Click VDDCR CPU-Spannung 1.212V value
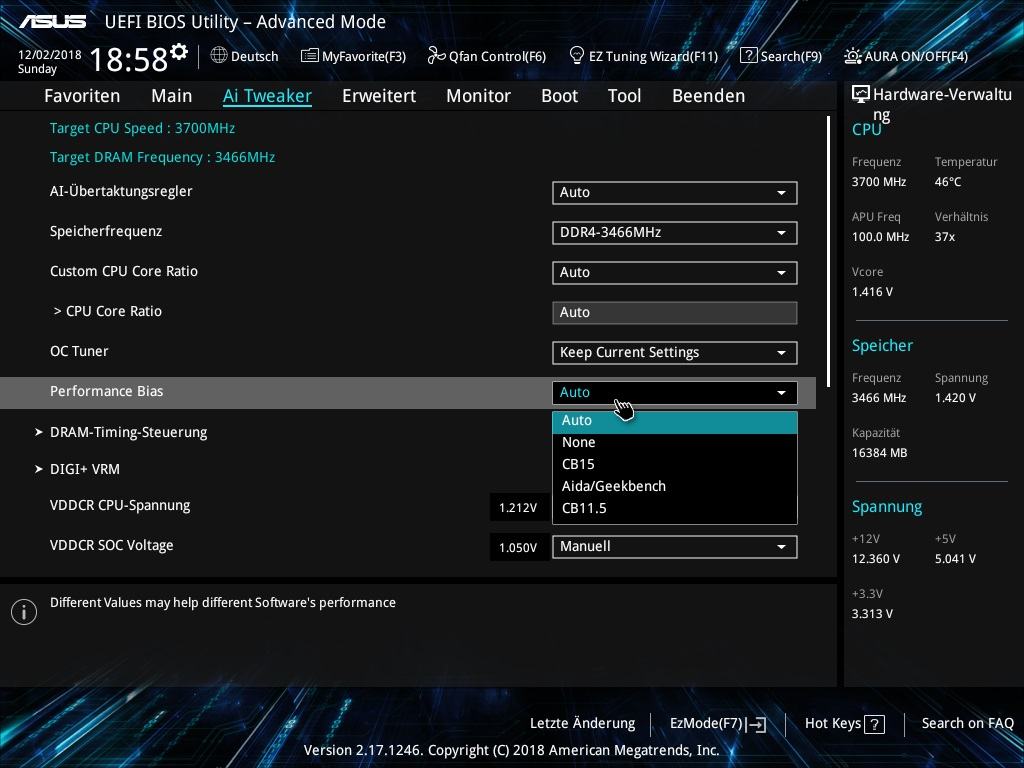 coord(518,508)
